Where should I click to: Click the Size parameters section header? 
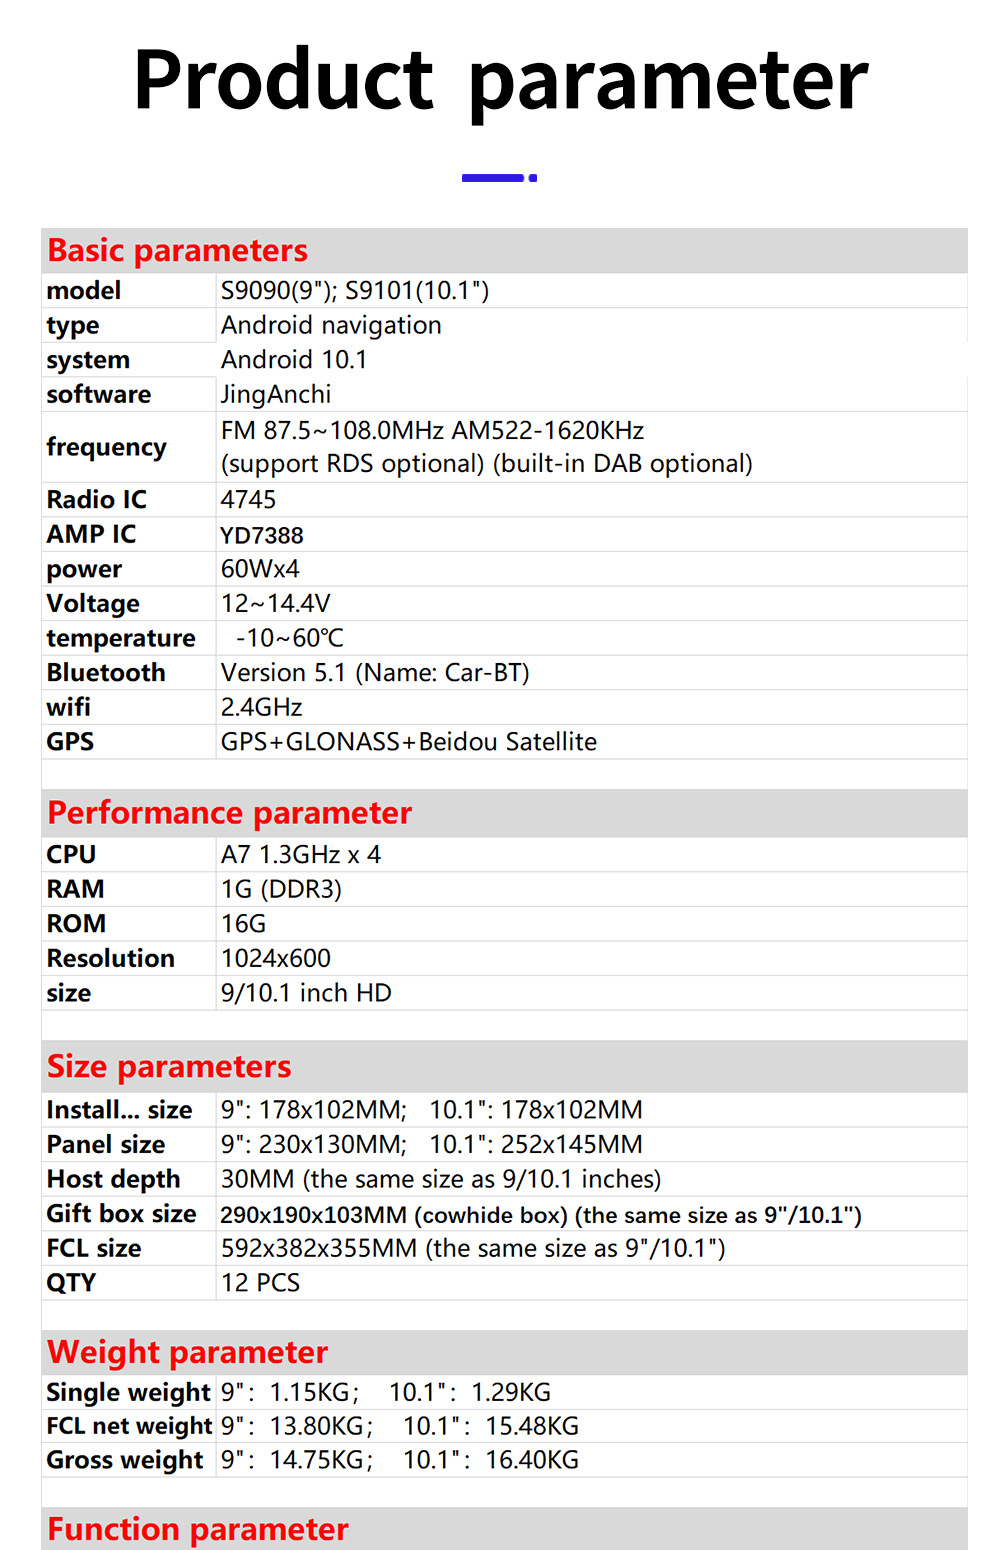click(x=169, y=1067)
